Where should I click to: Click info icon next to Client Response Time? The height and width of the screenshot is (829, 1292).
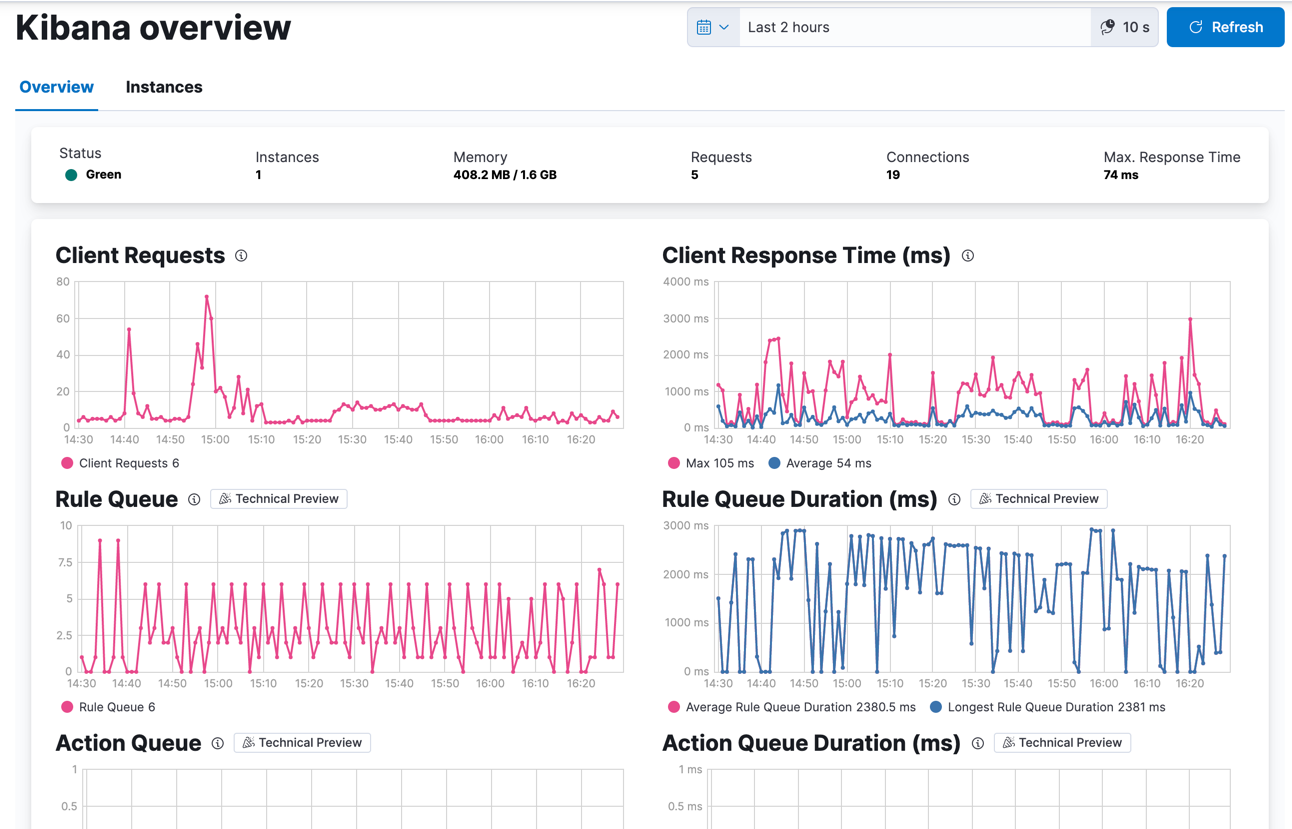(968, 256)
